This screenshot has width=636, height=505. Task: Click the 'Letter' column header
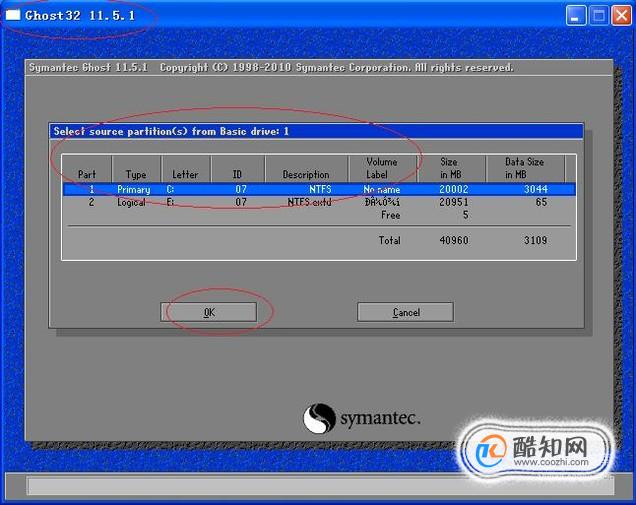pos(185,168)
